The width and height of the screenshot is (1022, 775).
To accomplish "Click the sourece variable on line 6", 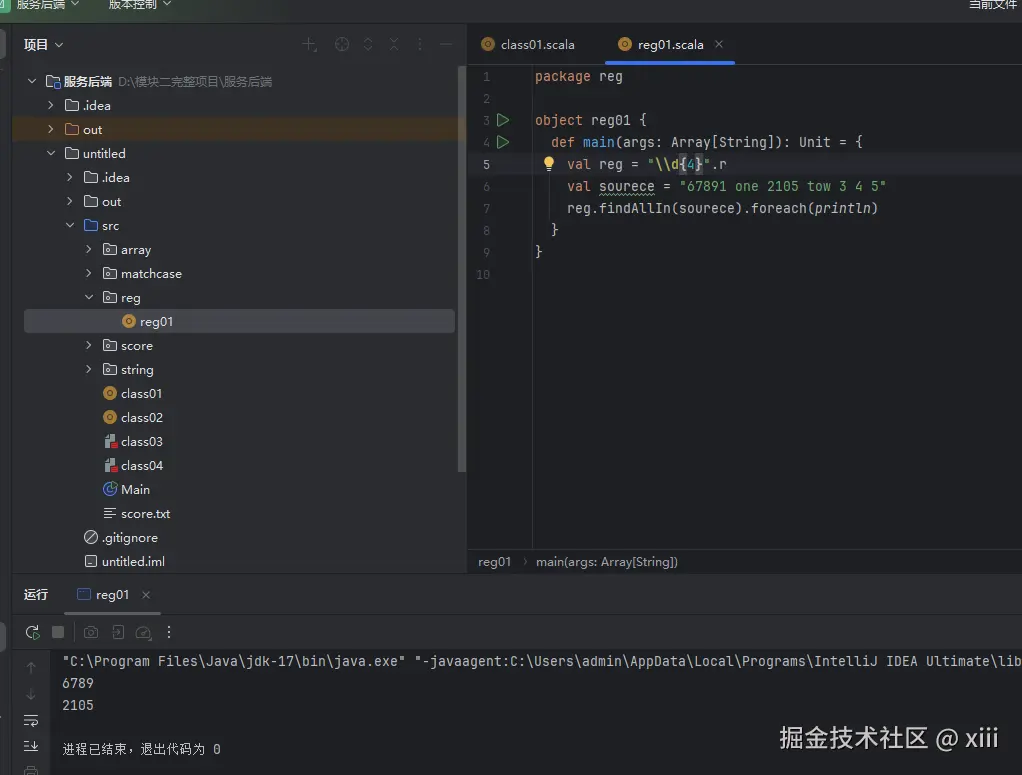I will tap(626, 186).
